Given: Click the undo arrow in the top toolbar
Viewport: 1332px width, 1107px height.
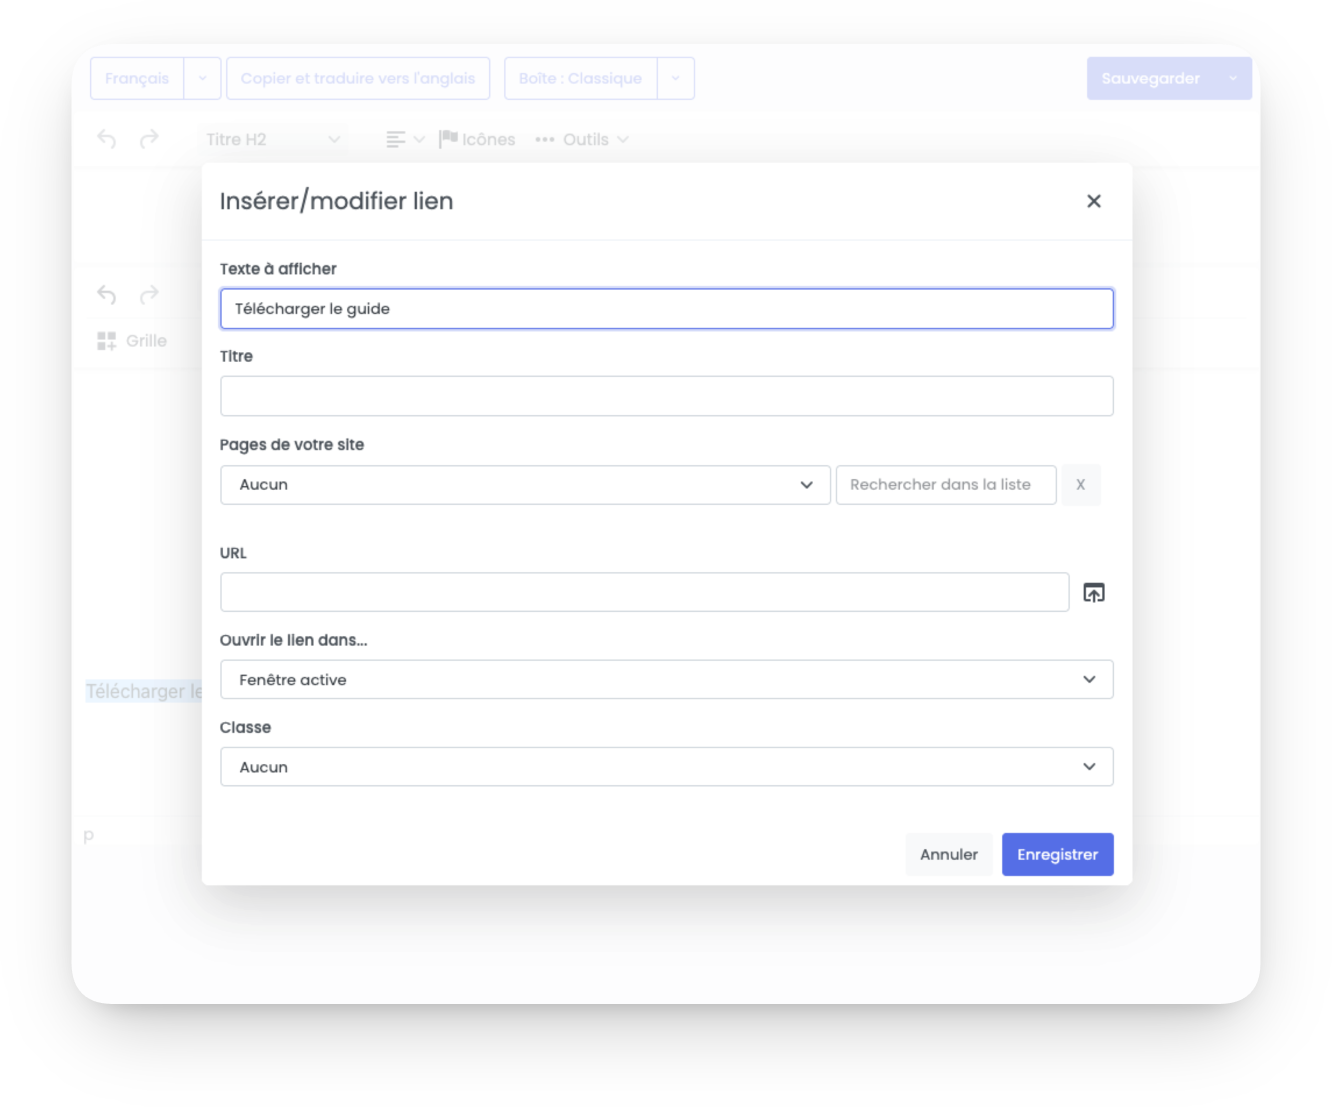Looking at the screenshot, I should click(x=107, y=139).
